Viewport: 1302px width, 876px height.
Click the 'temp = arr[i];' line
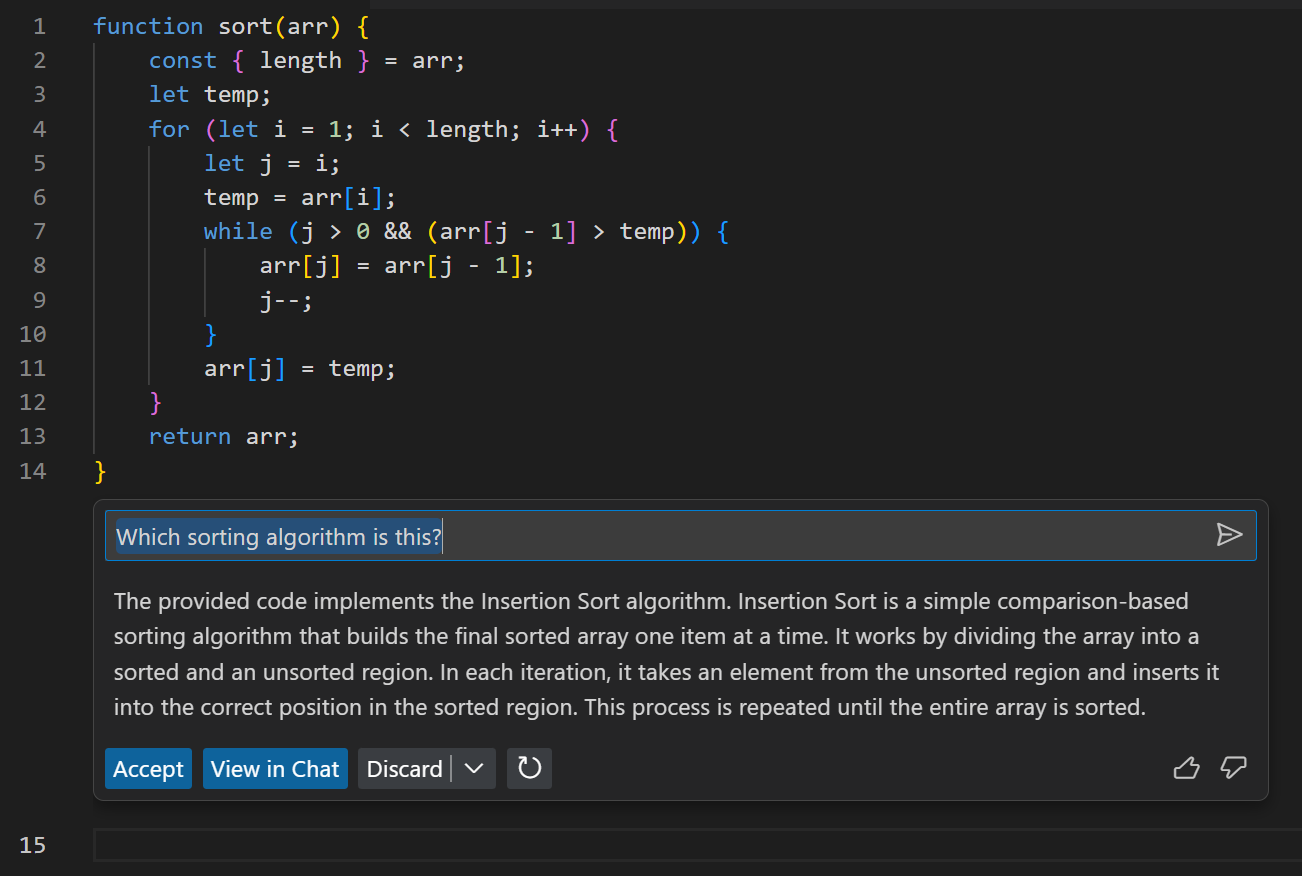pos(300,197)
